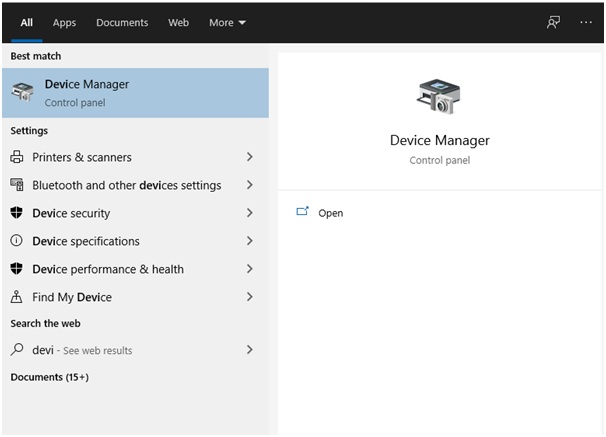
Task: Expand the Printers & scanners chevron
Action: (250, 157)
